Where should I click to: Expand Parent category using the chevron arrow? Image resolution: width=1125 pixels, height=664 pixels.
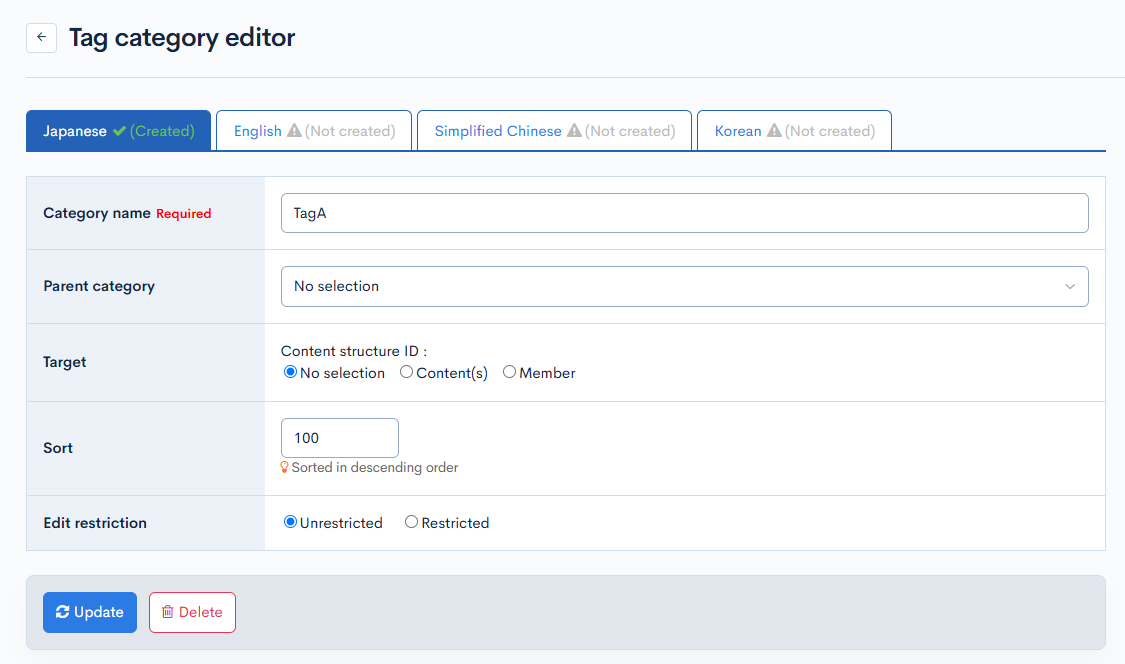(x=1070, y=287)
